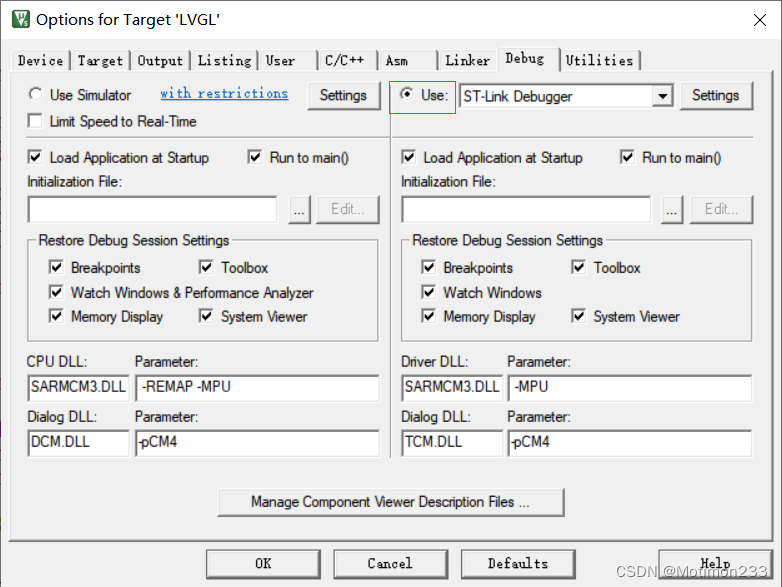Open Manage Component Viewer Description Files

pos(391,502)
